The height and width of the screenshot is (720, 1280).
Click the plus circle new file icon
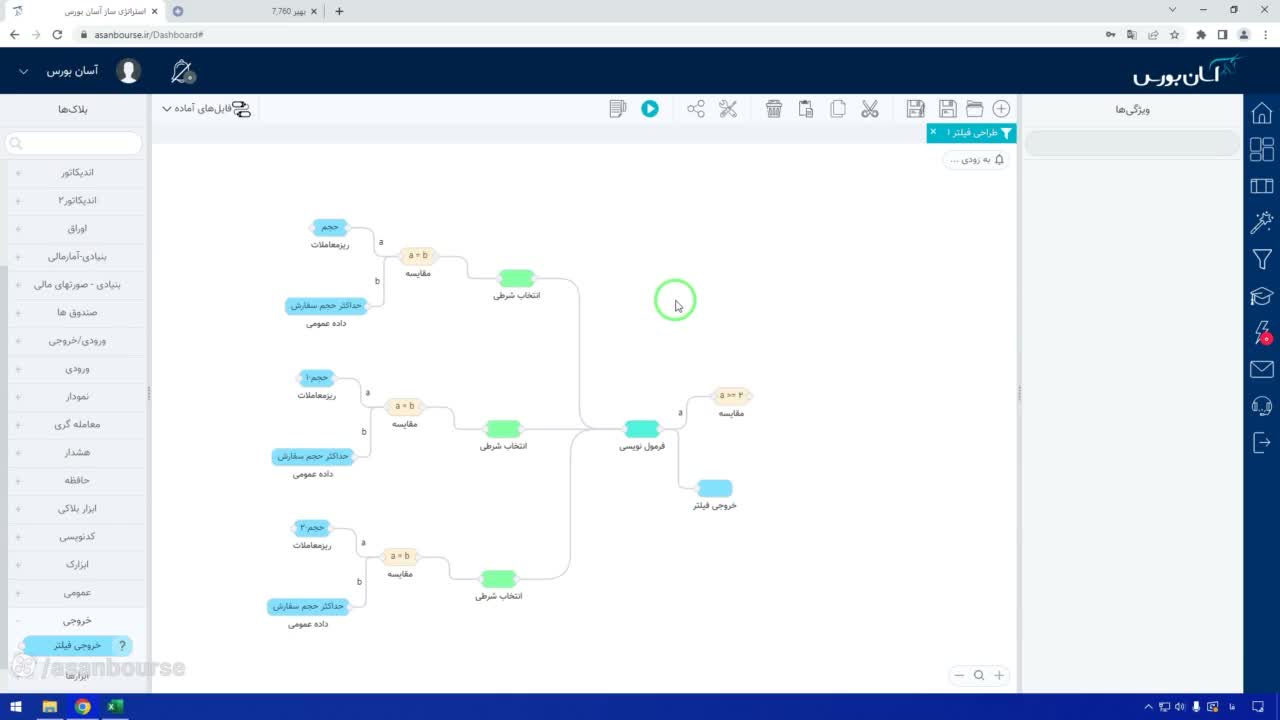(1001, 109)
